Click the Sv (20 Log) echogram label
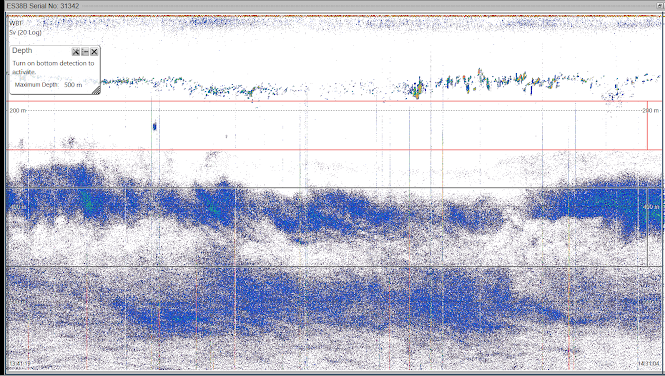Screen dimensions: 665x376 [x=25, y=32]
